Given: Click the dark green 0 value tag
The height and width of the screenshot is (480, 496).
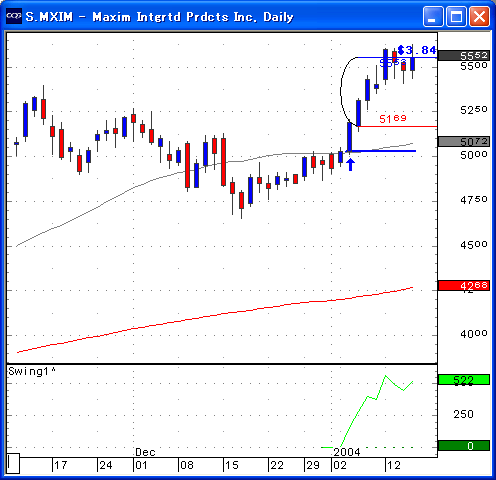Looking at the screenshot, I should pyautogui.click(x=464, y=446).
